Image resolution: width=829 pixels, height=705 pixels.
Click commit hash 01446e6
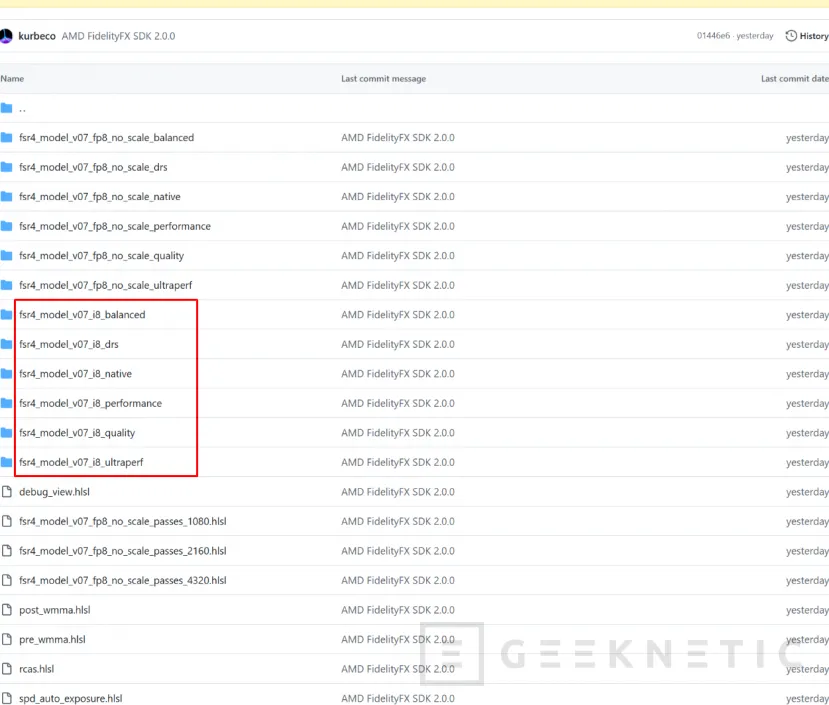pyautogui.click(x=714, y=36)
